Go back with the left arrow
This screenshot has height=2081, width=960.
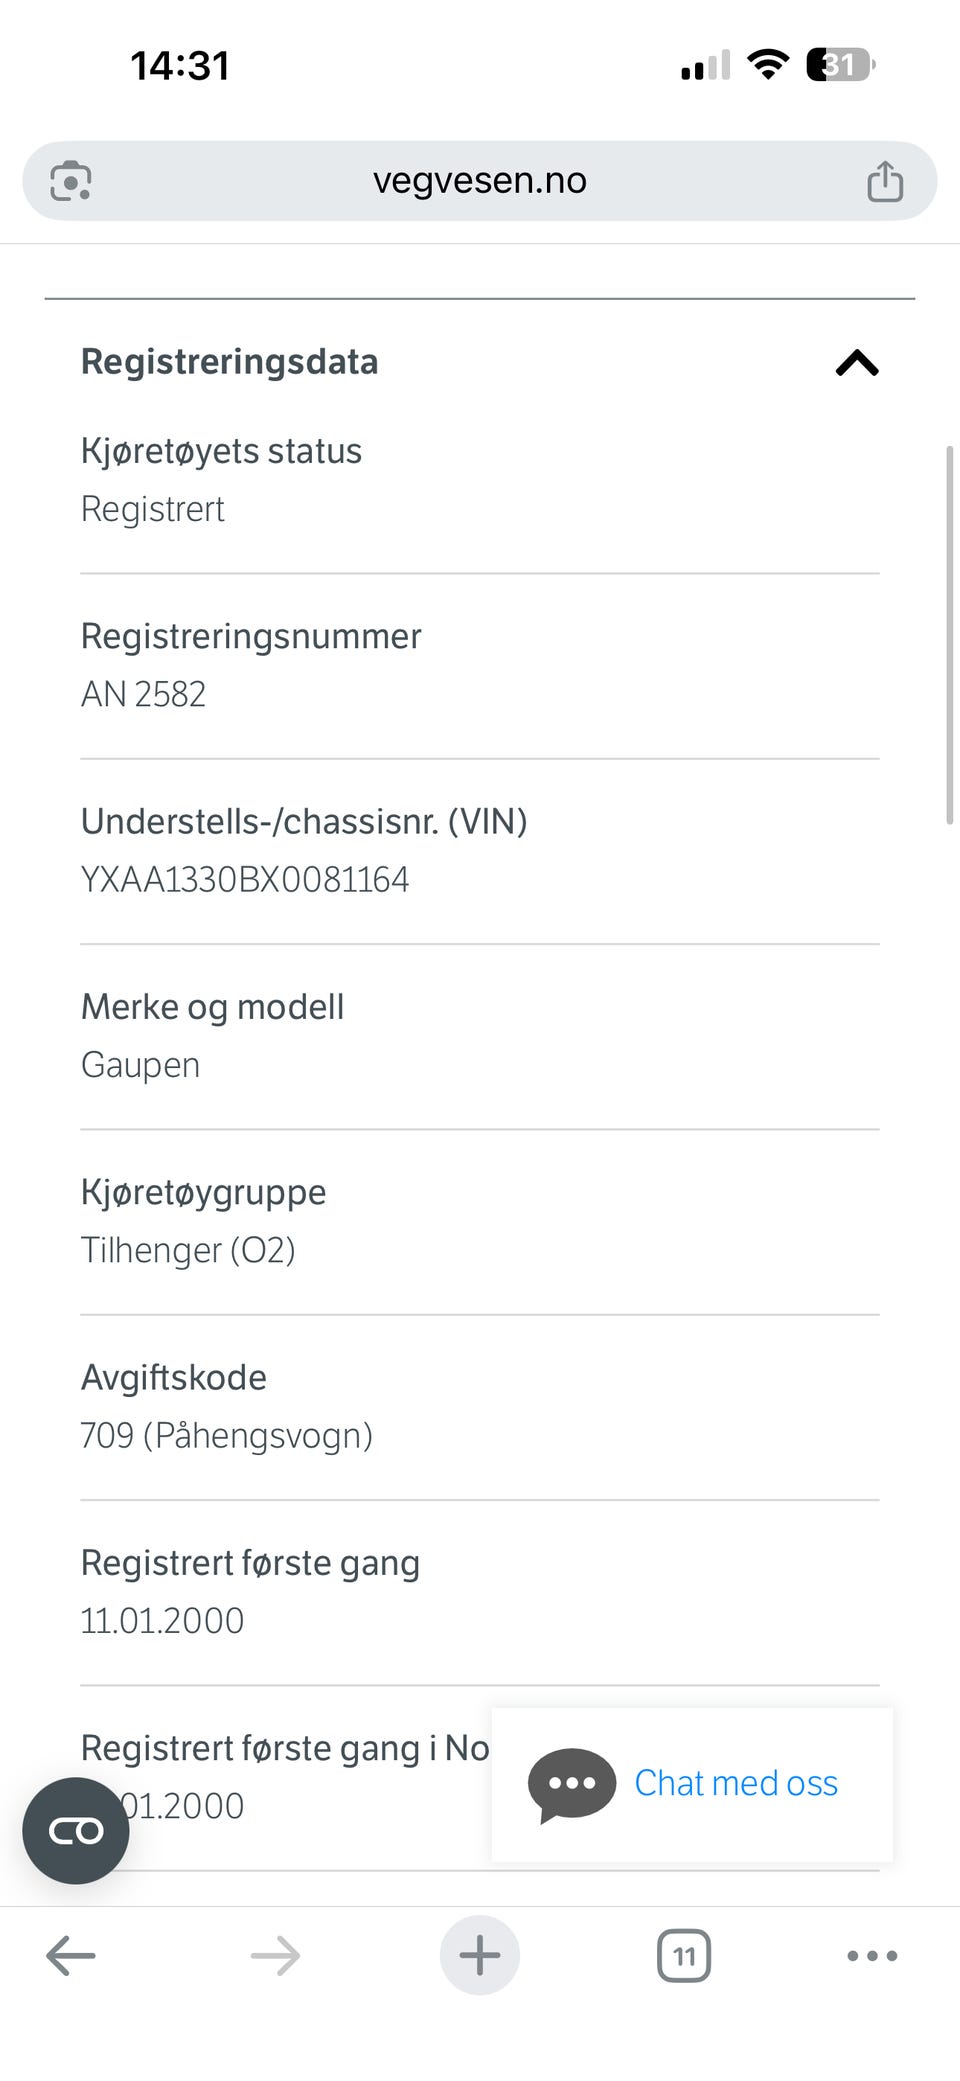point(71,1955)
